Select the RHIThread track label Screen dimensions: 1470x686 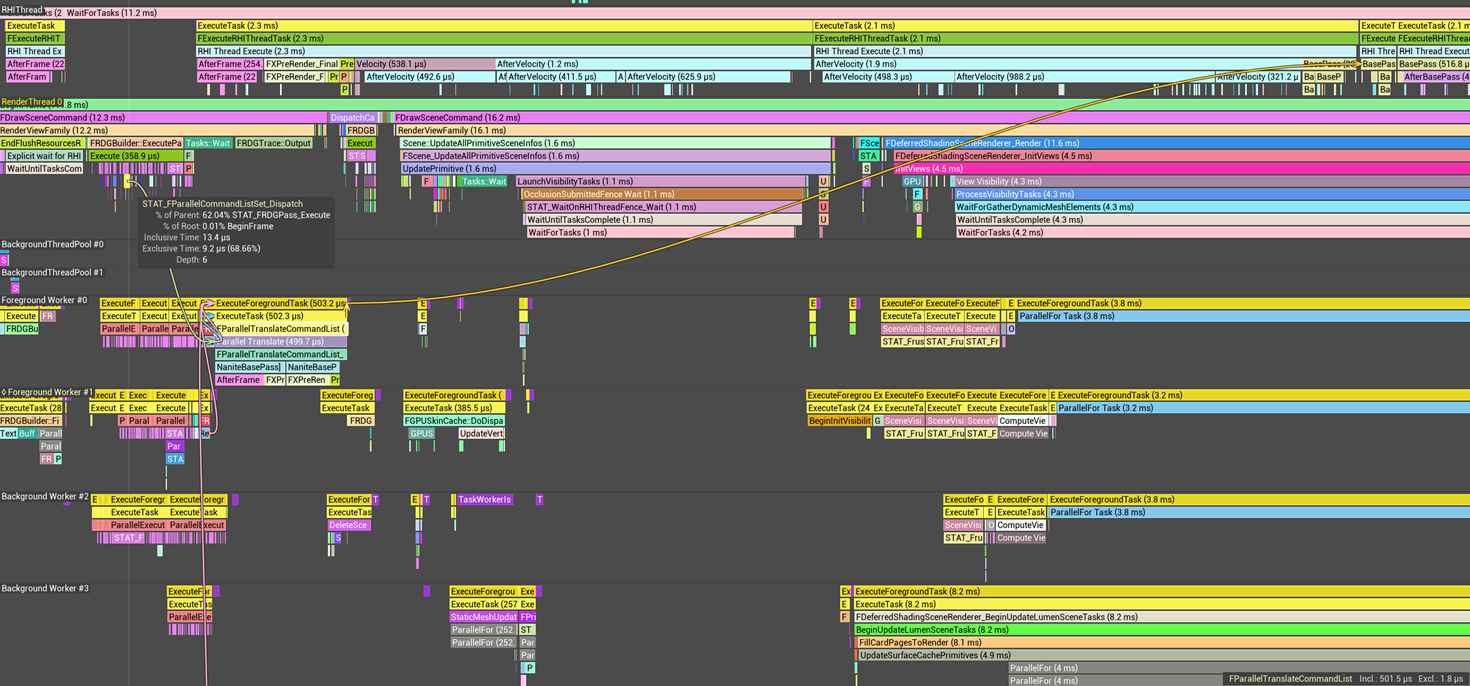[x=22, y=10]
